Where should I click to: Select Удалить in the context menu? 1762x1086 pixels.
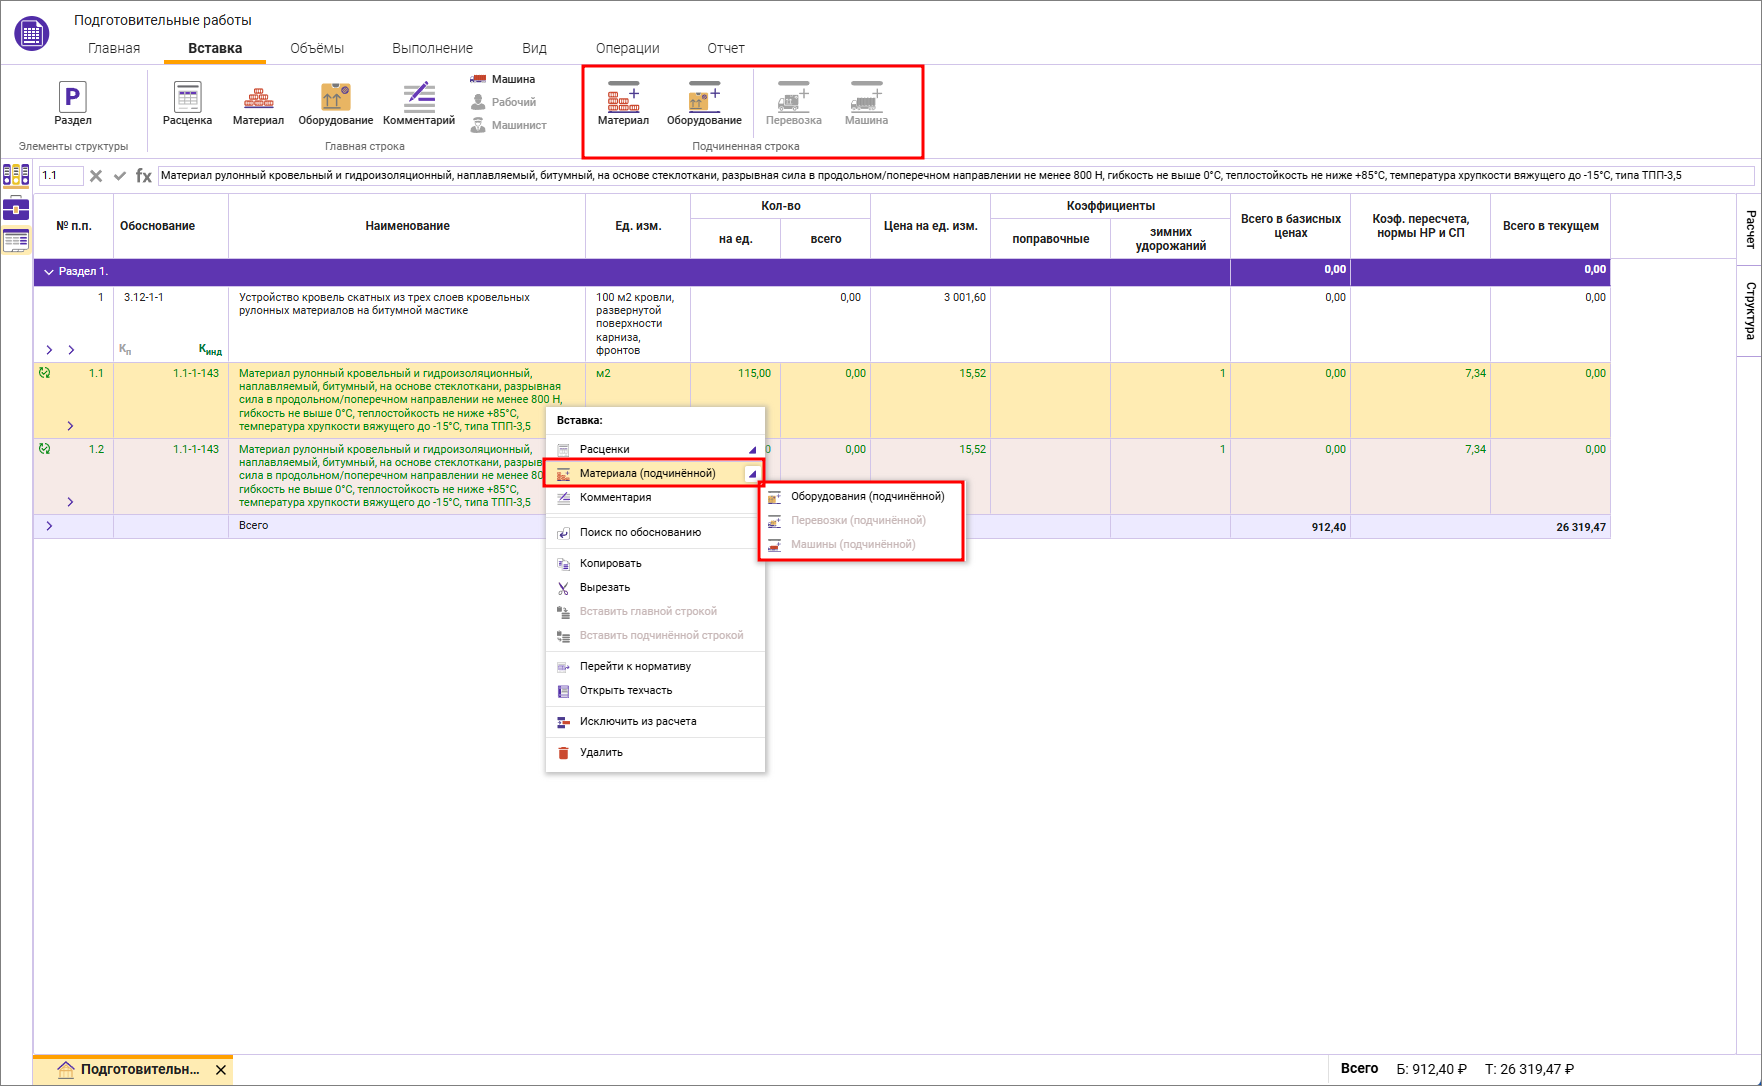[601, 753]
